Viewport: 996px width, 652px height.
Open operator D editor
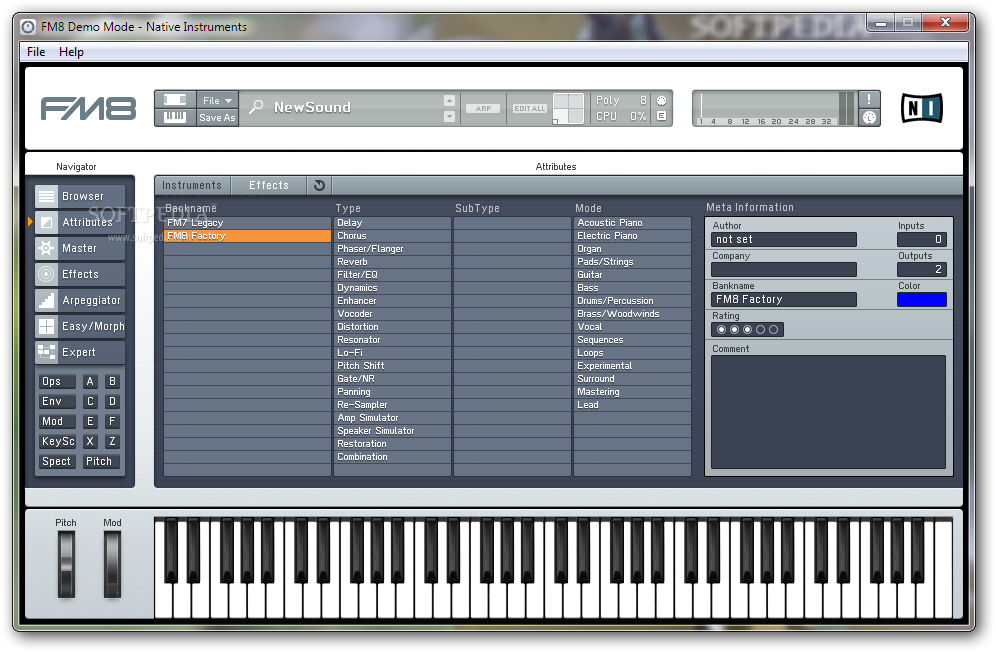(x=112, y=402)
